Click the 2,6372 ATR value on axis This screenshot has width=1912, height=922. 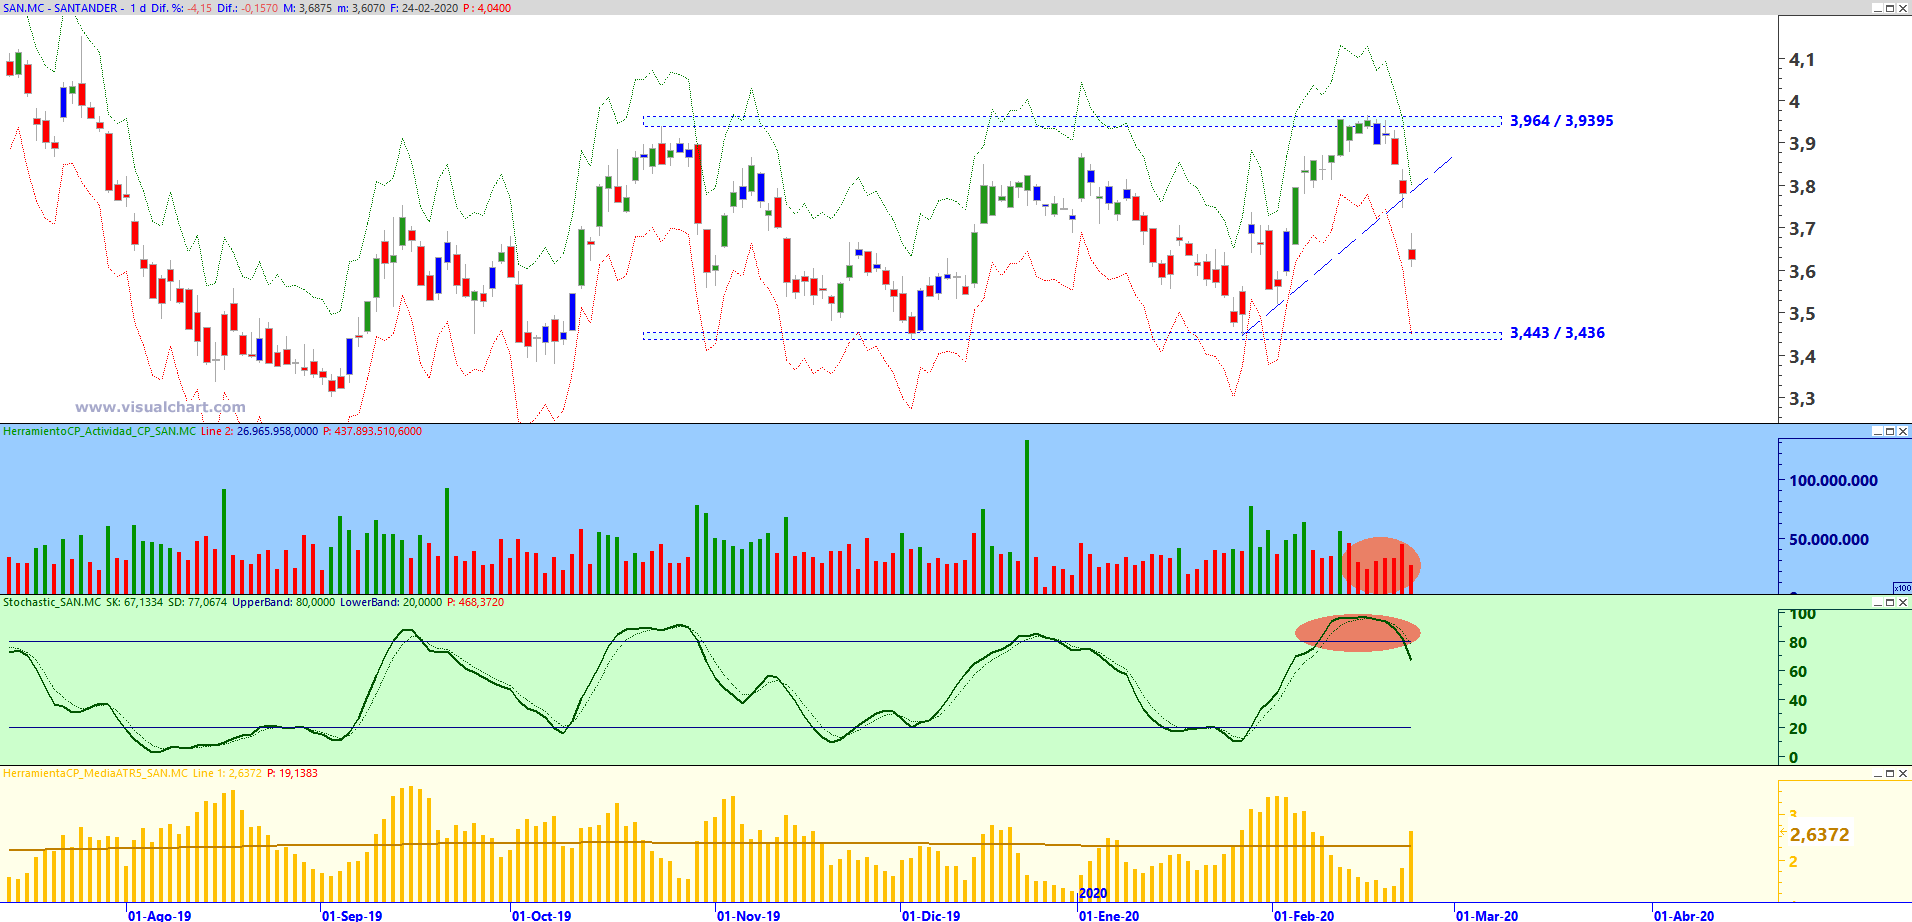click(1819, 835)
